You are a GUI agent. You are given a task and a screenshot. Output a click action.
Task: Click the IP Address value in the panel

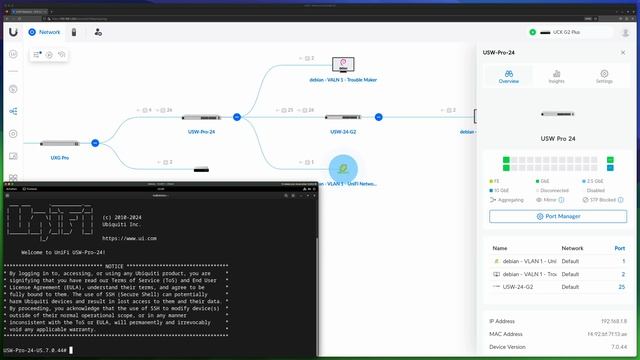pos(613,321)
